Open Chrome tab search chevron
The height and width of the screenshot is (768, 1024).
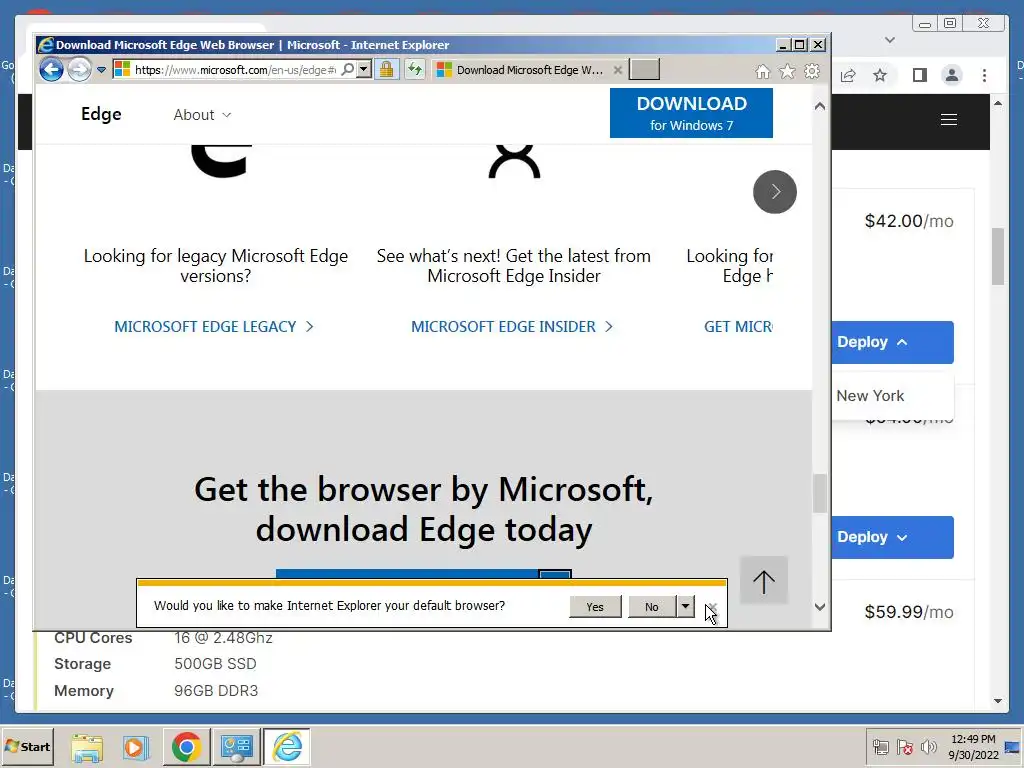pos(889,40)
